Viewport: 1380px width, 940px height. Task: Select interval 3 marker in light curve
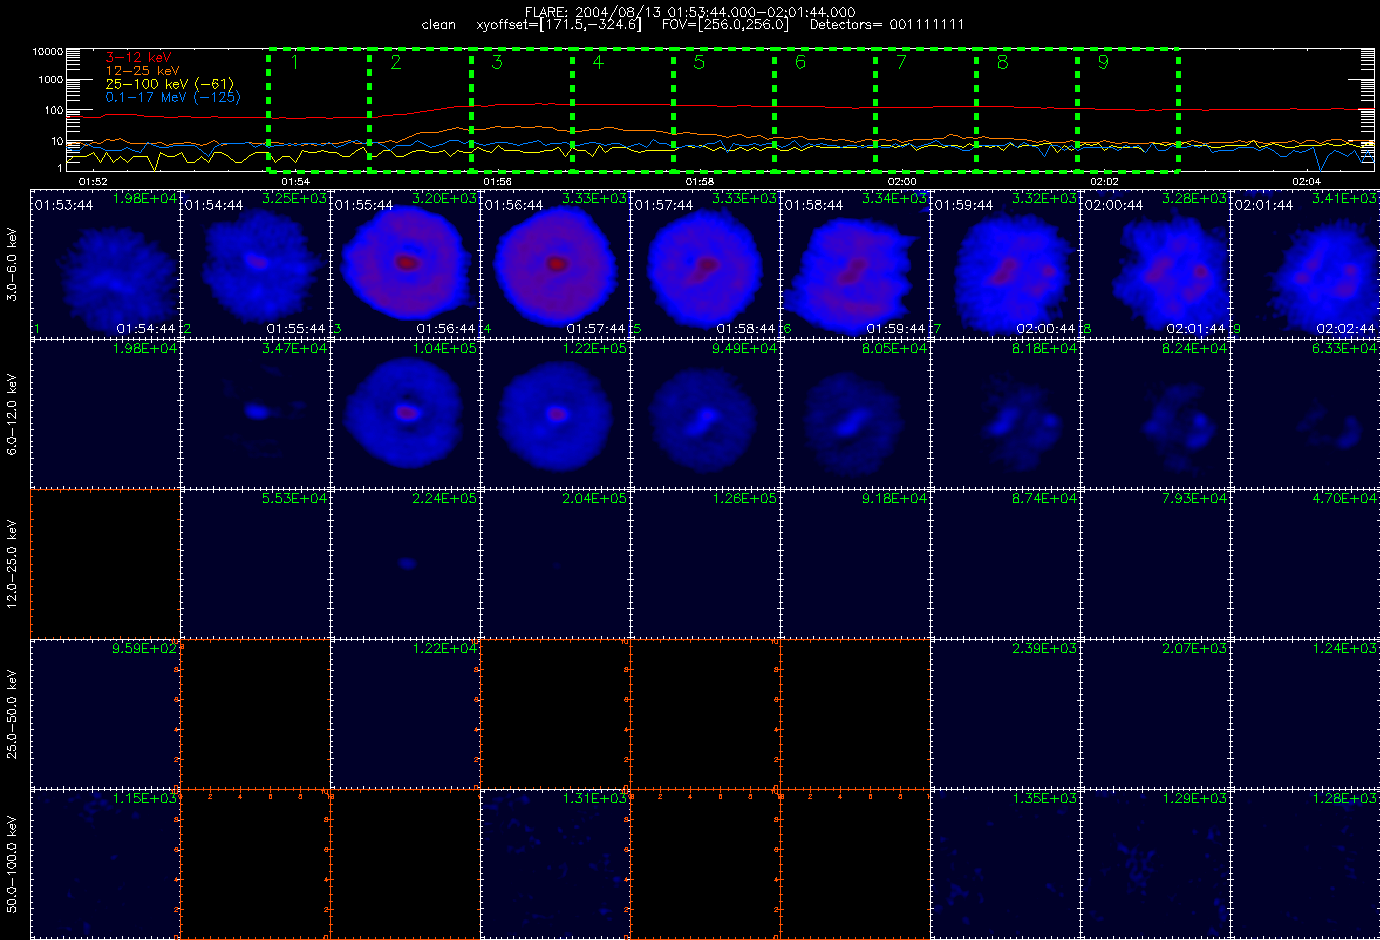point(497,62)
